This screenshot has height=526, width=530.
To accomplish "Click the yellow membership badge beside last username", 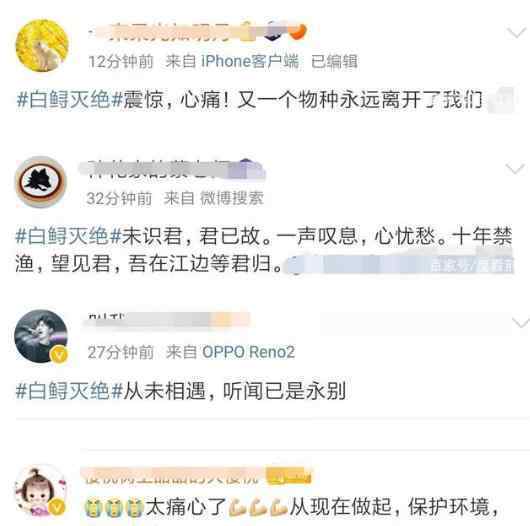I will coord(289,477).
